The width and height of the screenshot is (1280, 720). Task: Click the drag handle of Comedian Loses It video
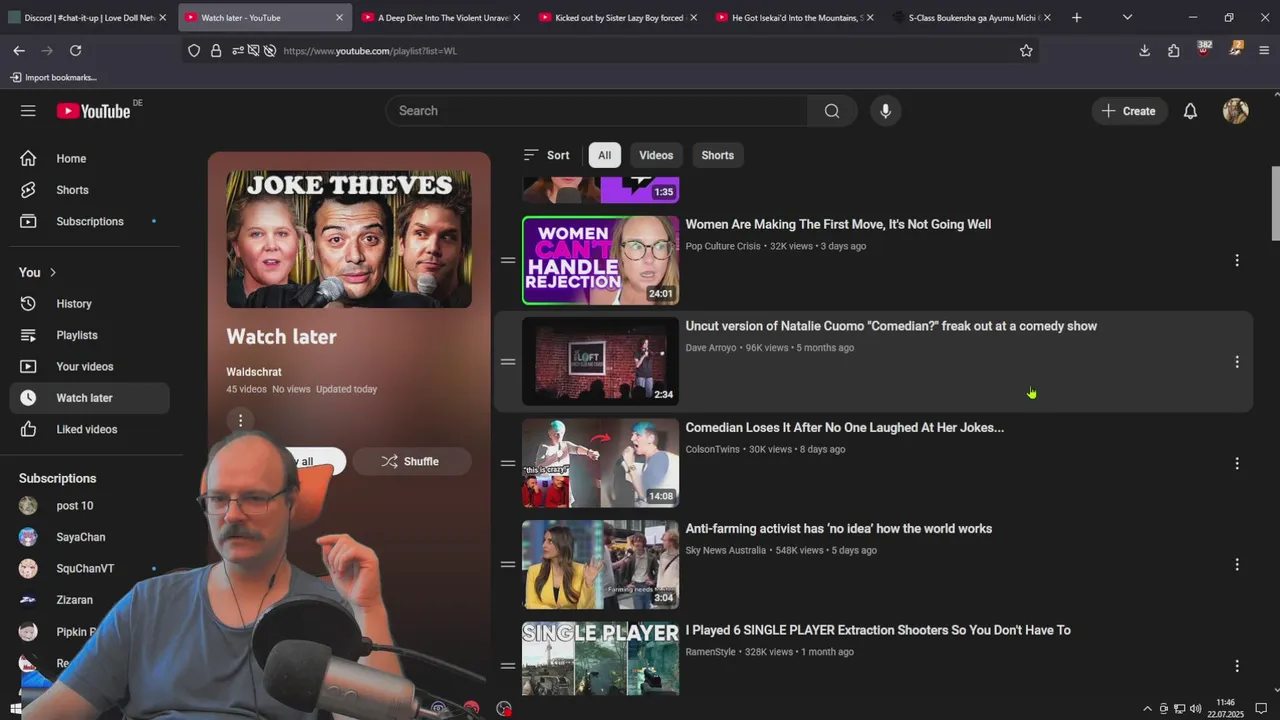[508, 463]
